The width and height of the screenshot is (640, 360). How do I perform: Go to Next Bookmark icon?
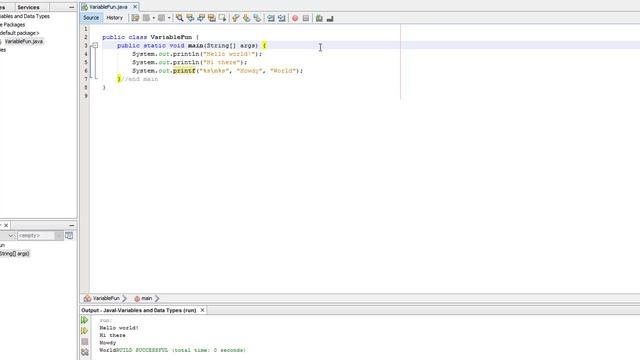246,18
